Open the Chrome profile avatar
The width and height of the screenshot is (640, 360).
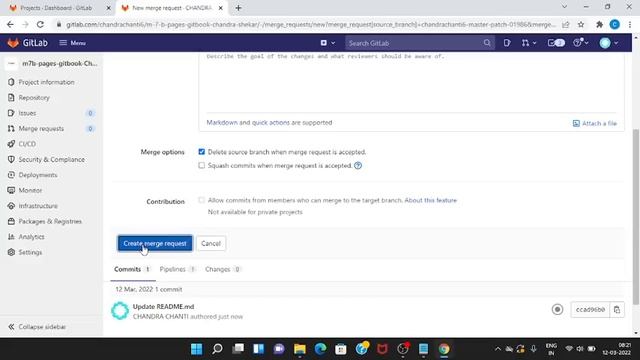tap(614, 24)
